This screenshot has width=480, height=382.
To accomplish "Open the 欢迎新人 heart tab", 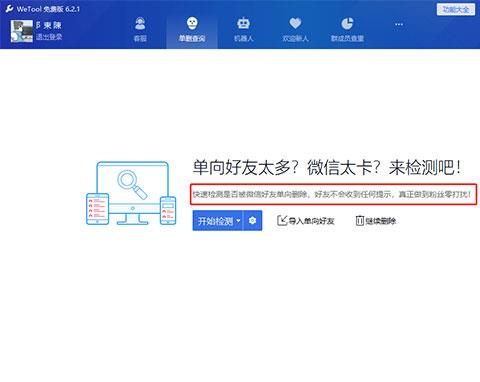I will [x=295, y=30].
